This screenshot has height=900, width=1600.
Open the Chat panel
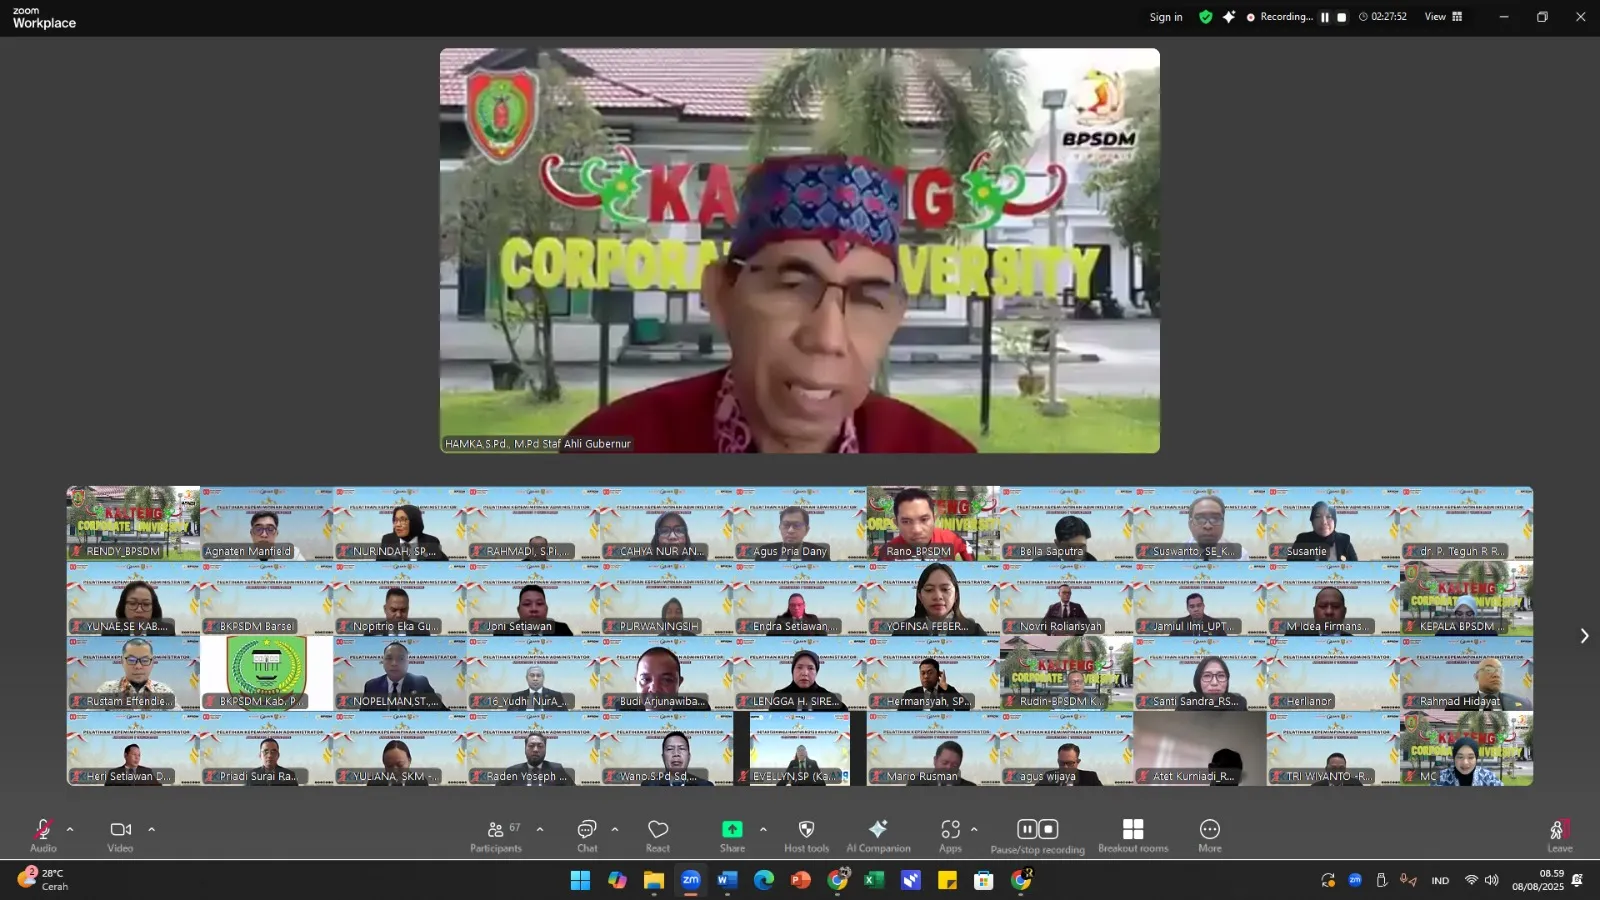587,835
